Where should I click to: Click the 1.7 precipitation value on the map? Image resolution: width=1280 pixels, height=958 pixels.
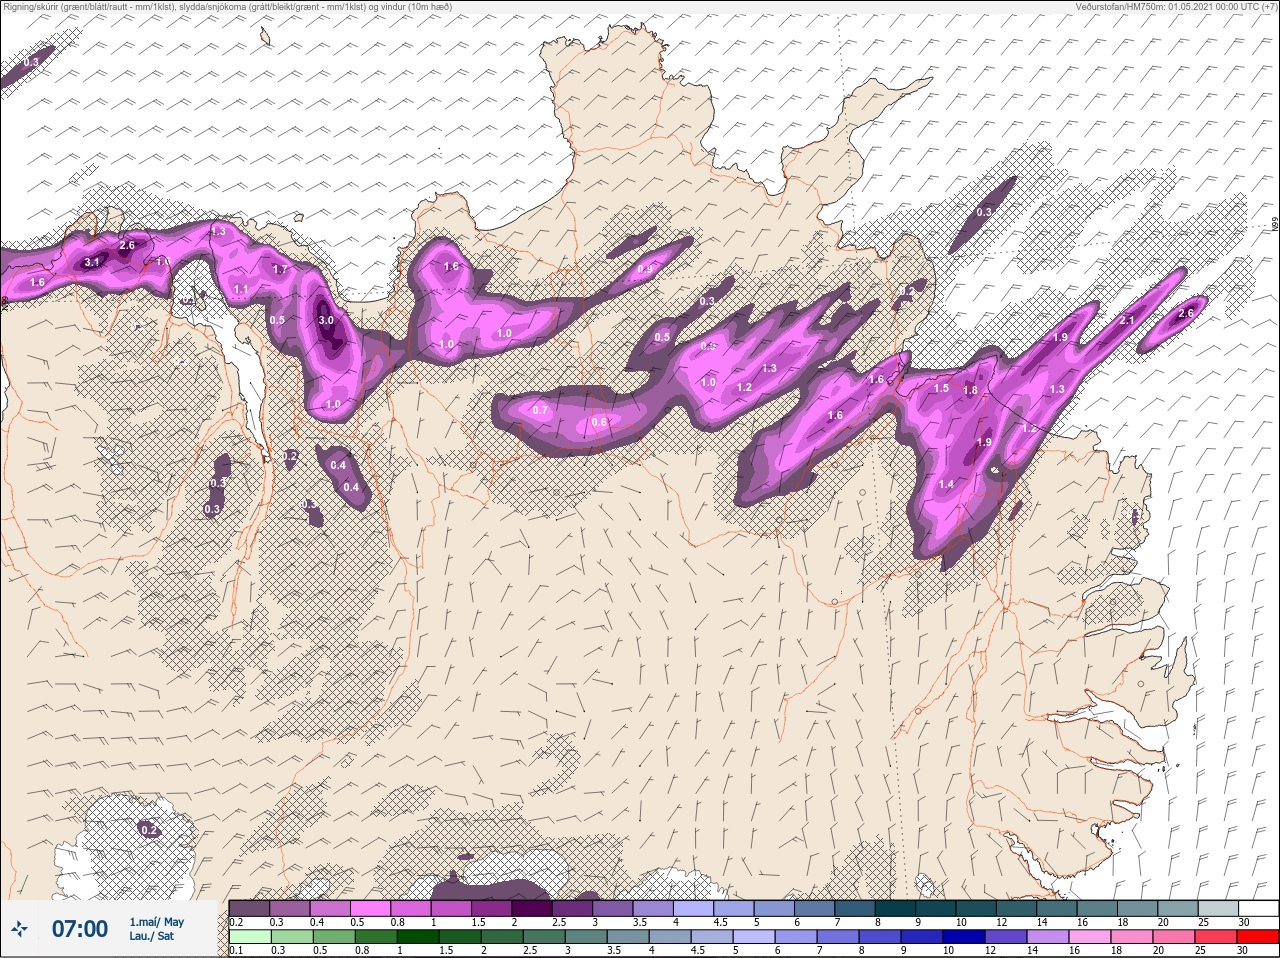tap(280, 269)
